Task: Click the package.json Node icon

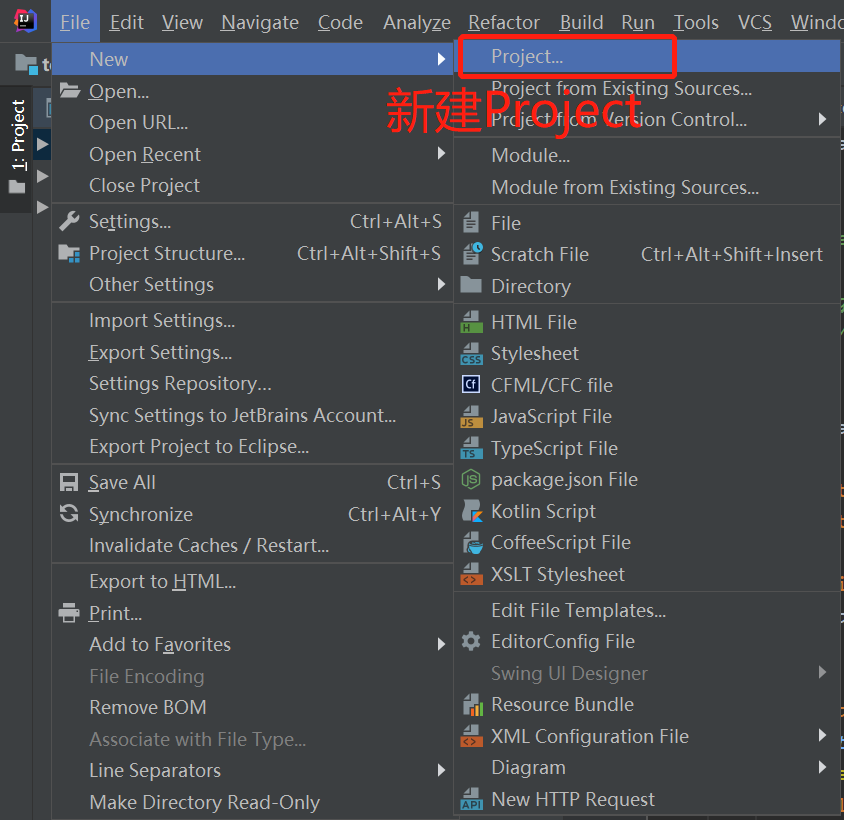Action: click(x=471, y=479)
